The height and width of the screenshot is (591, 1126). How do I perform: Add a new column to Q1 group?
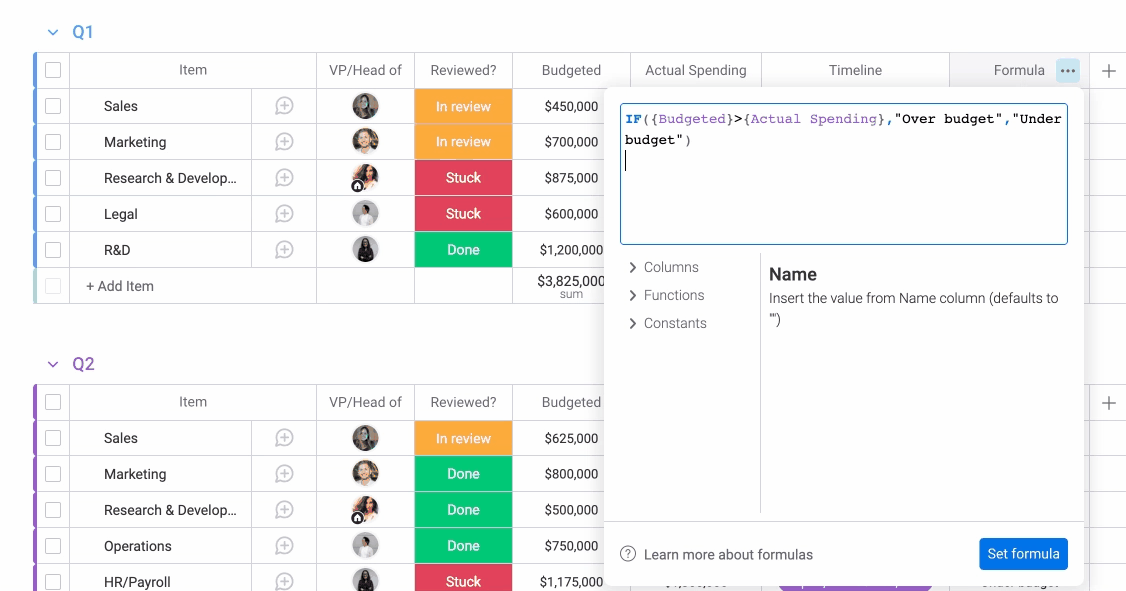click(x=1109, y=70)
